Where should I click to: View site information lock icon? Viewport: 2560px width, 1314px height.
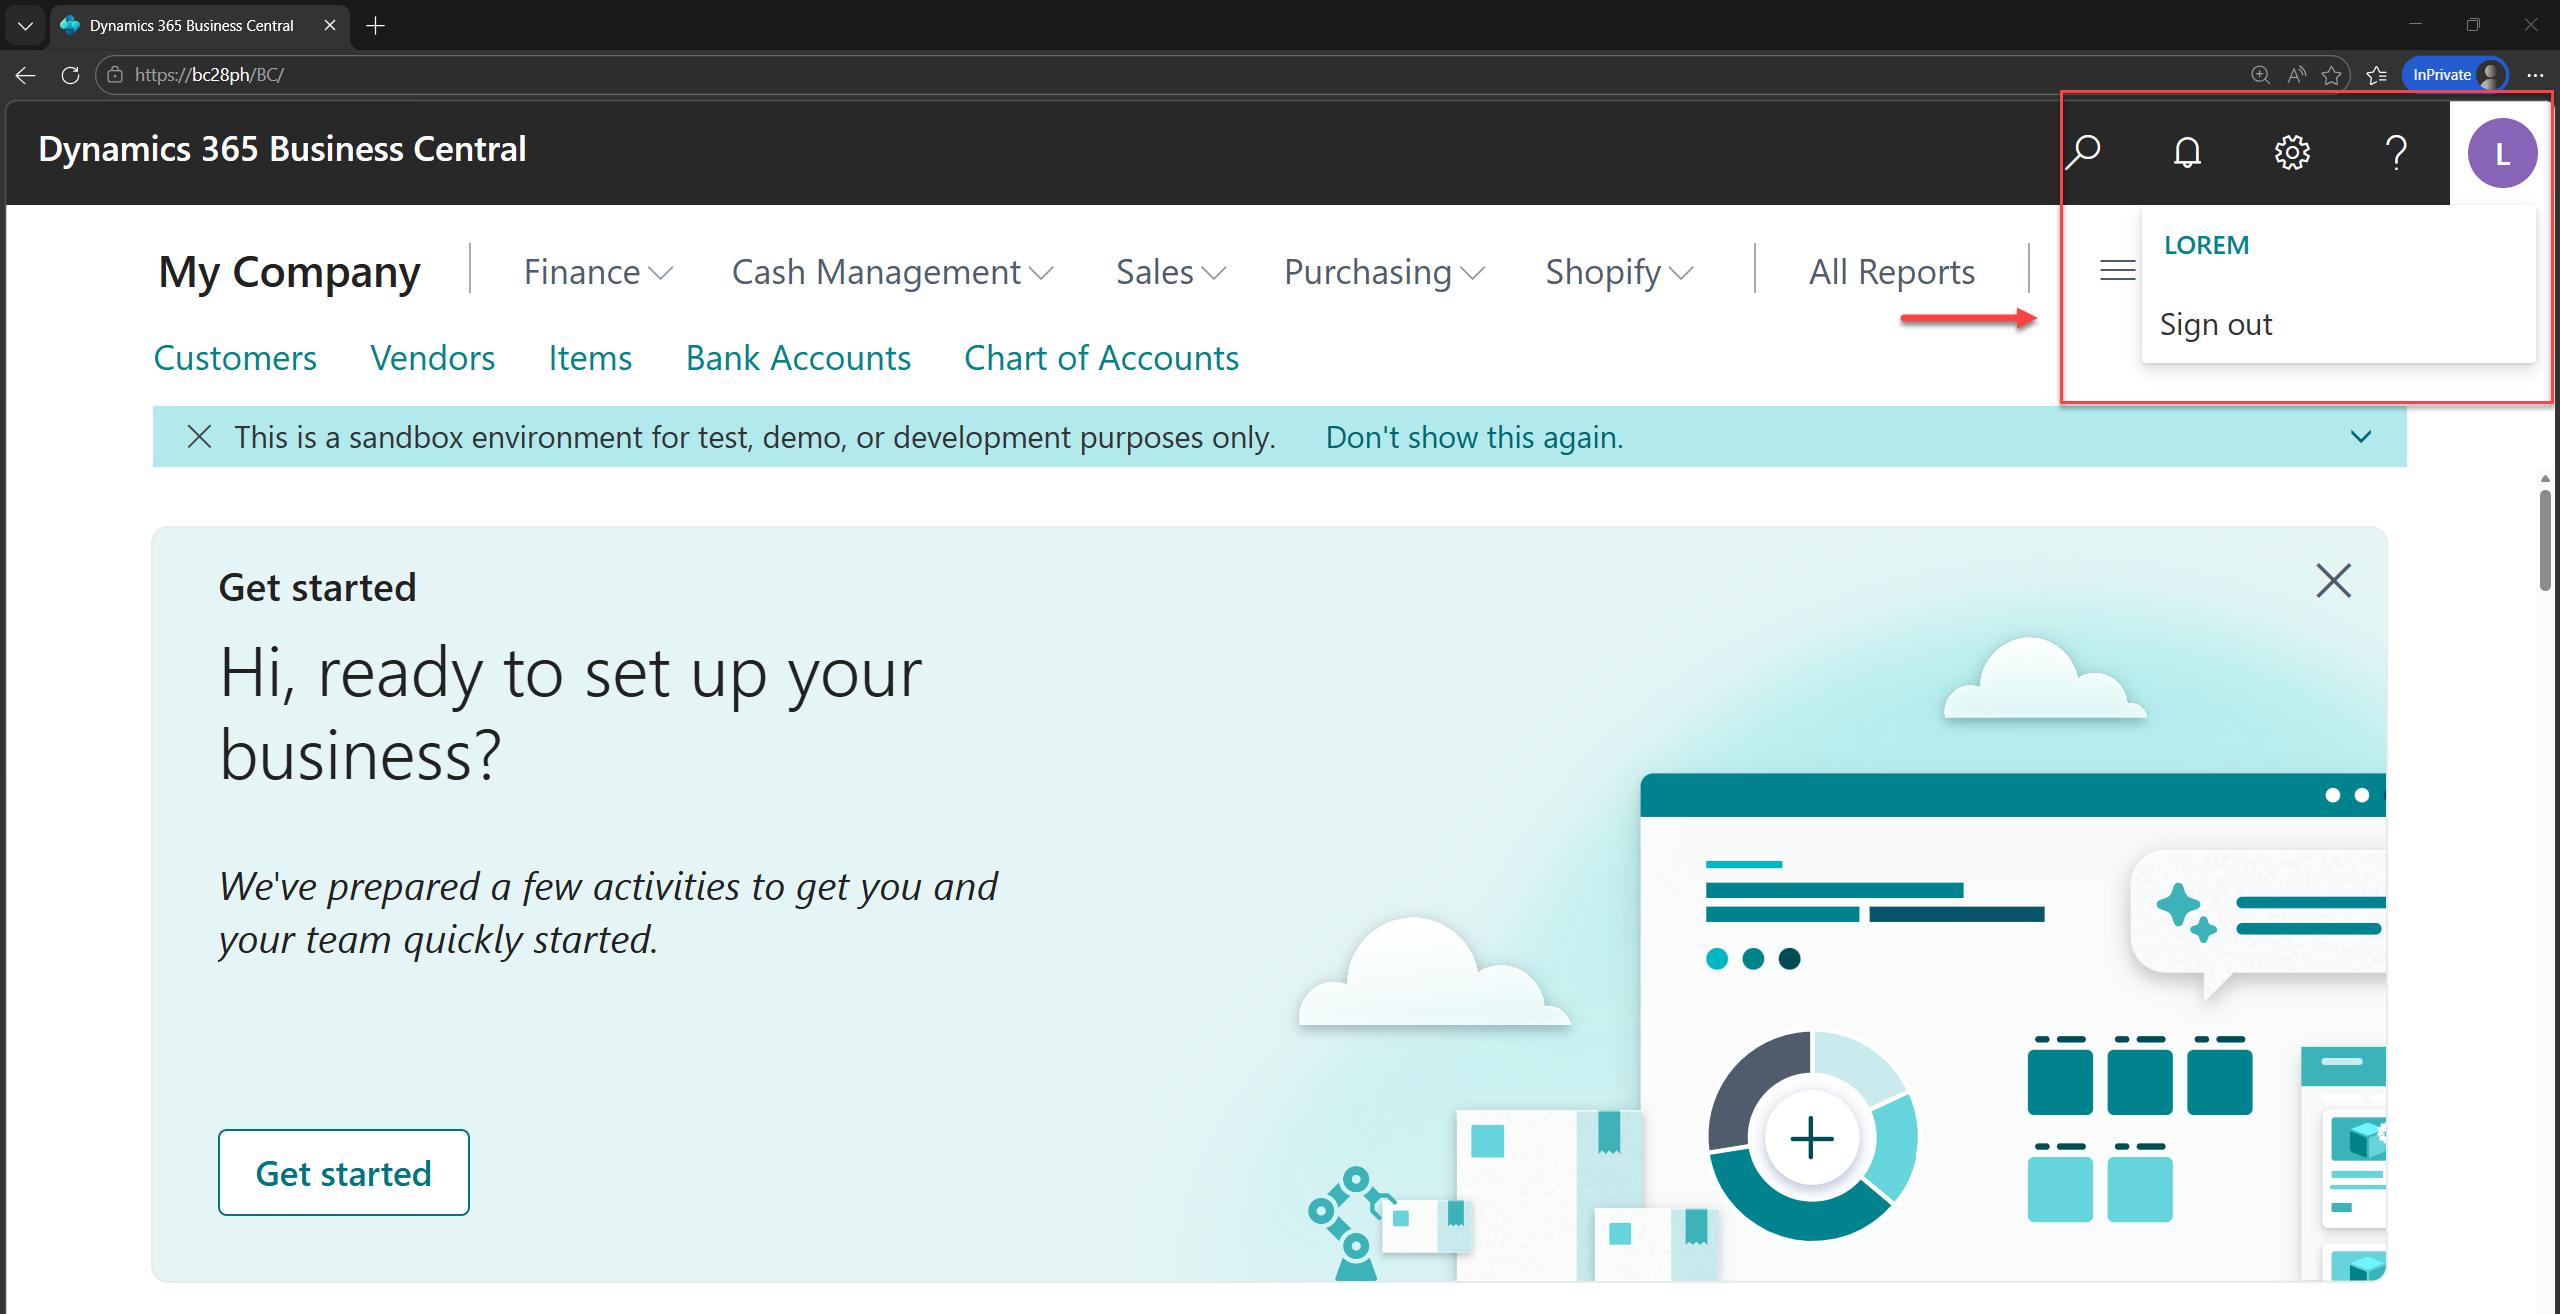pos(115,75)
